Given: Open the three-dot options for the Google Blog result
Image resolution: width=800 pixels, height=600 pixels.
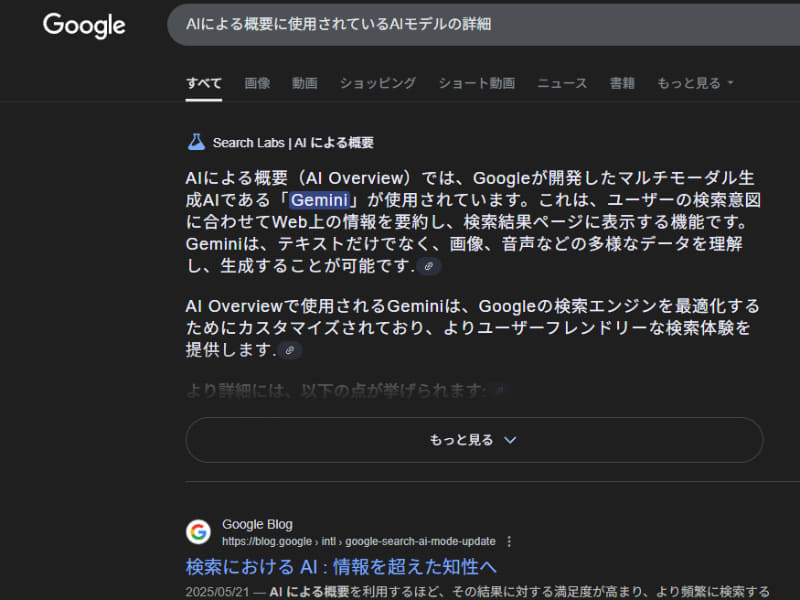Looking at the screenshot, I should point(511,540).
